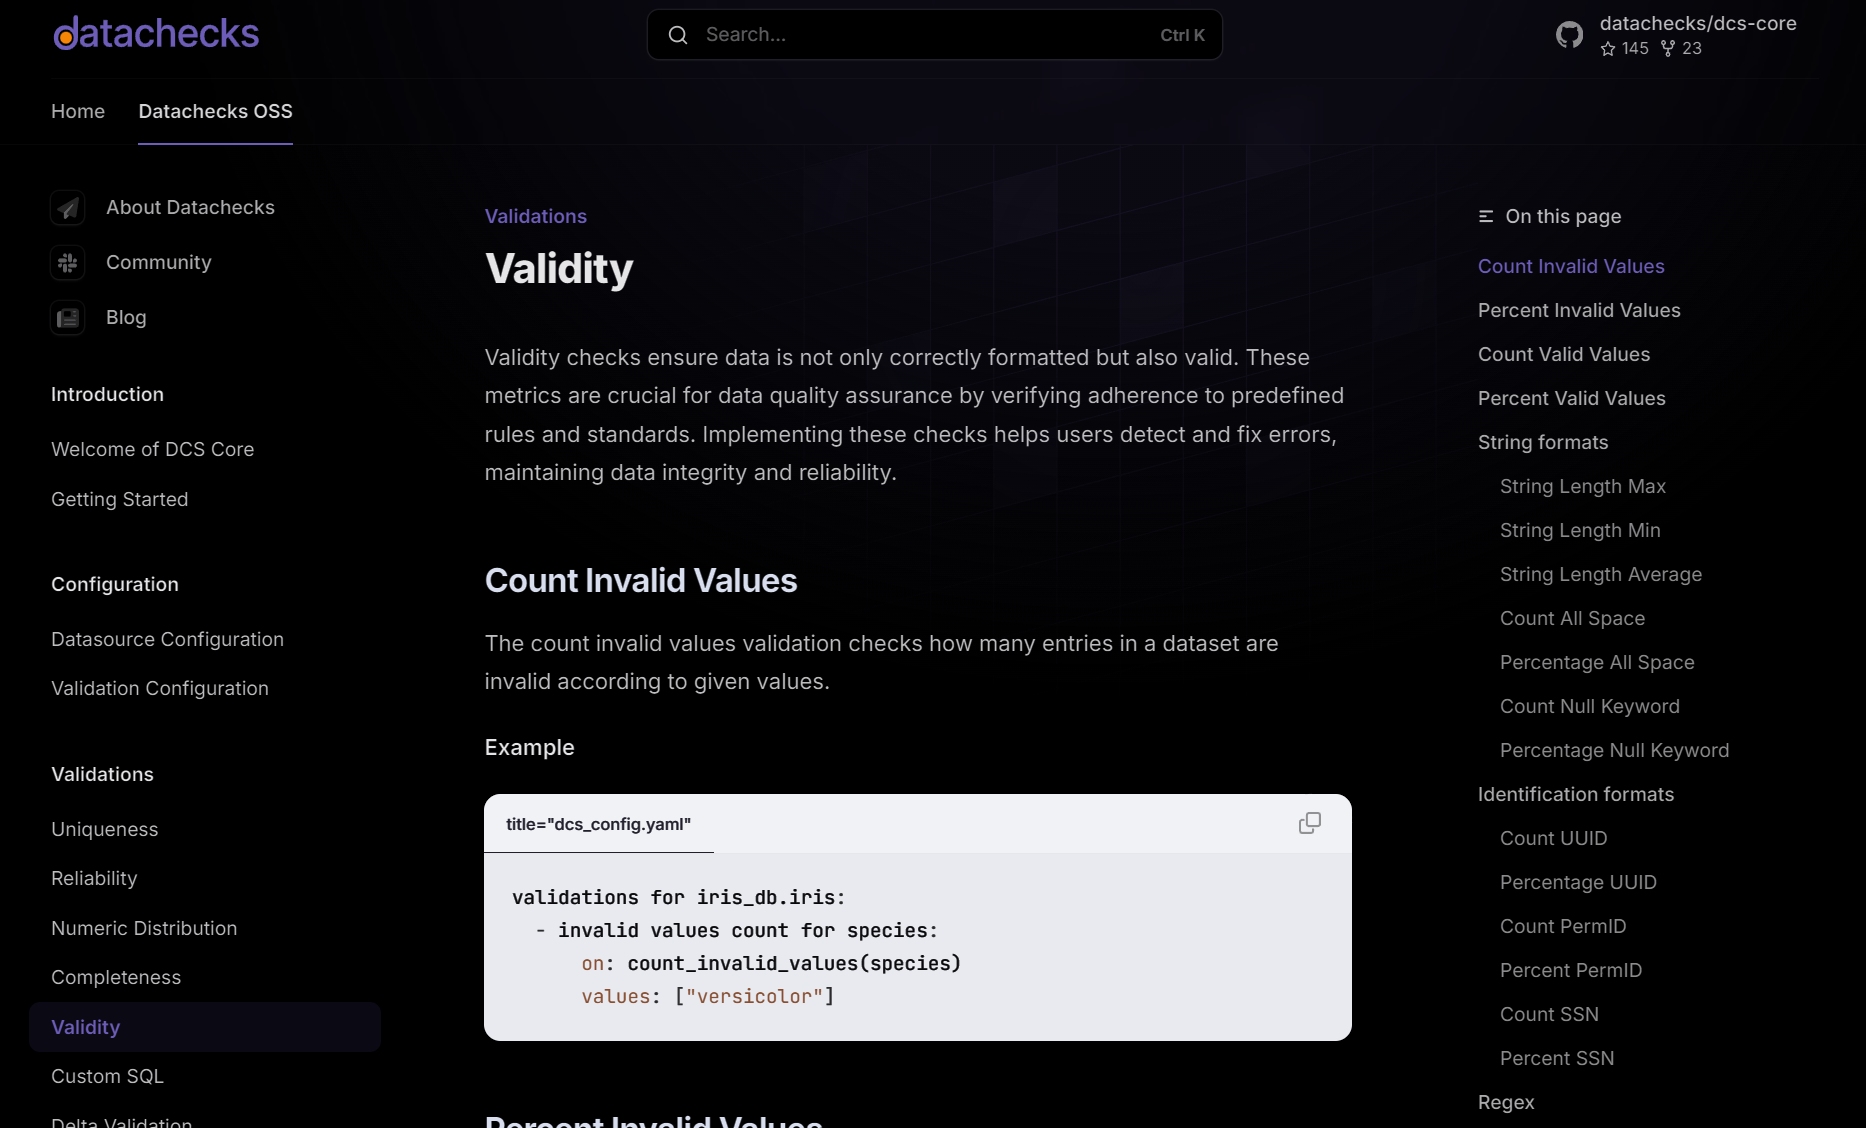1866x1128 pixels.
Task: Copy the dcs_config.yaml code block
Action: coord(1309,823)
